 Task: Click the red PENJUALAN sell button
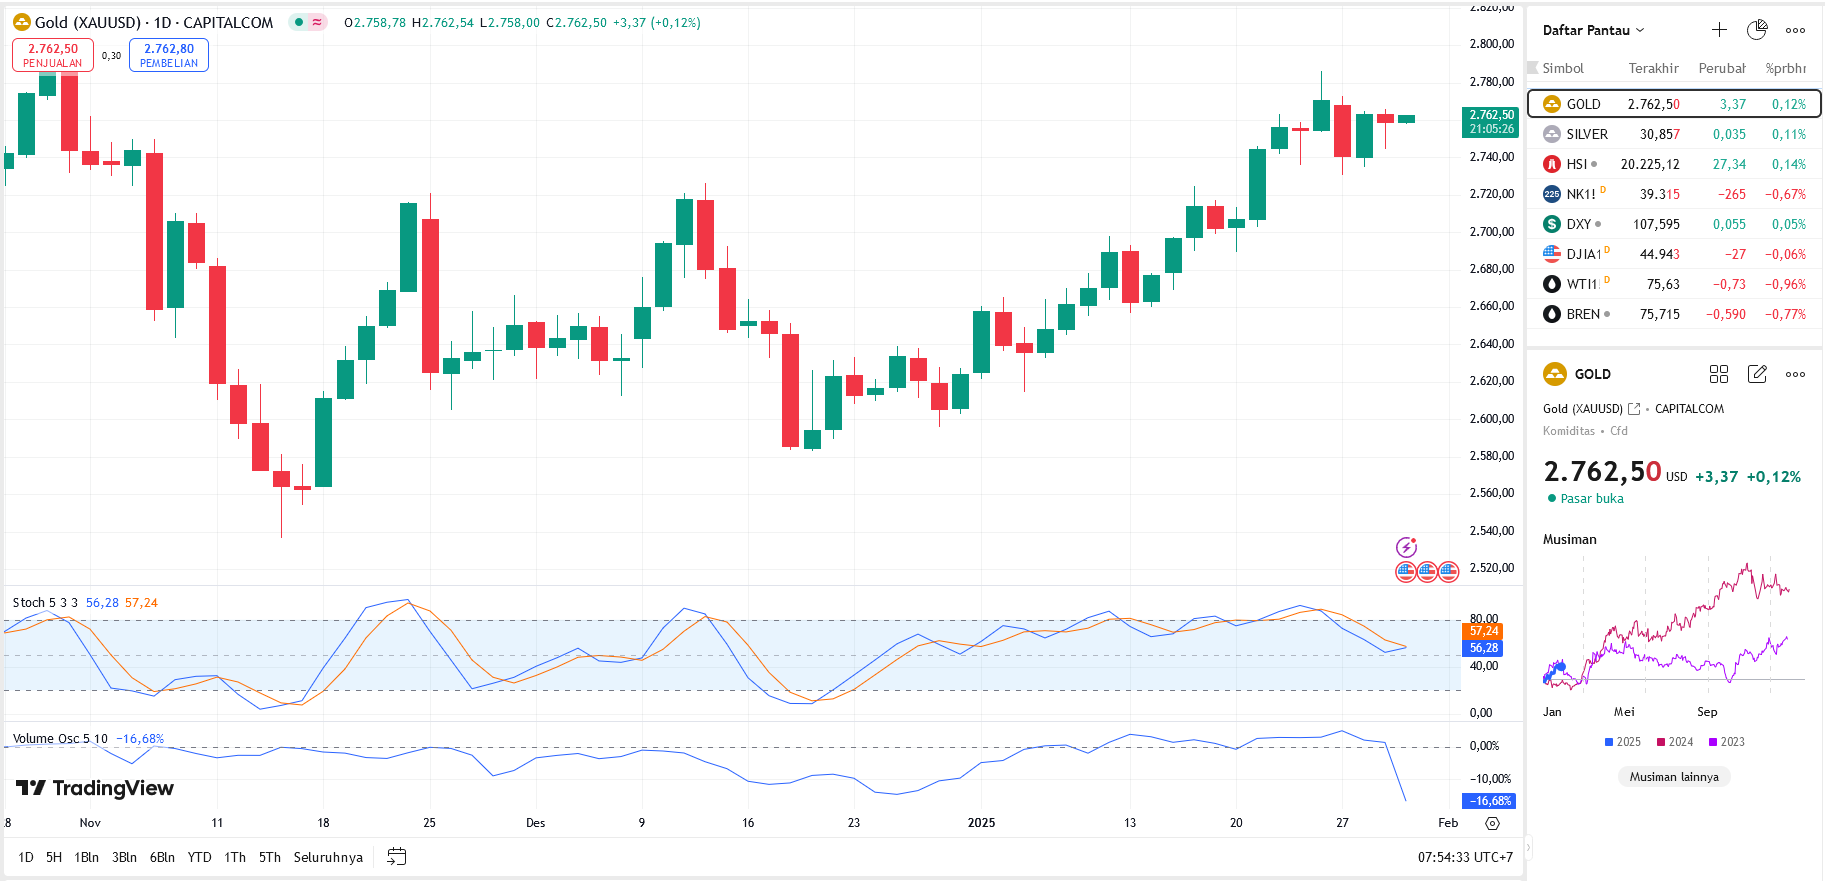(53, 55)
